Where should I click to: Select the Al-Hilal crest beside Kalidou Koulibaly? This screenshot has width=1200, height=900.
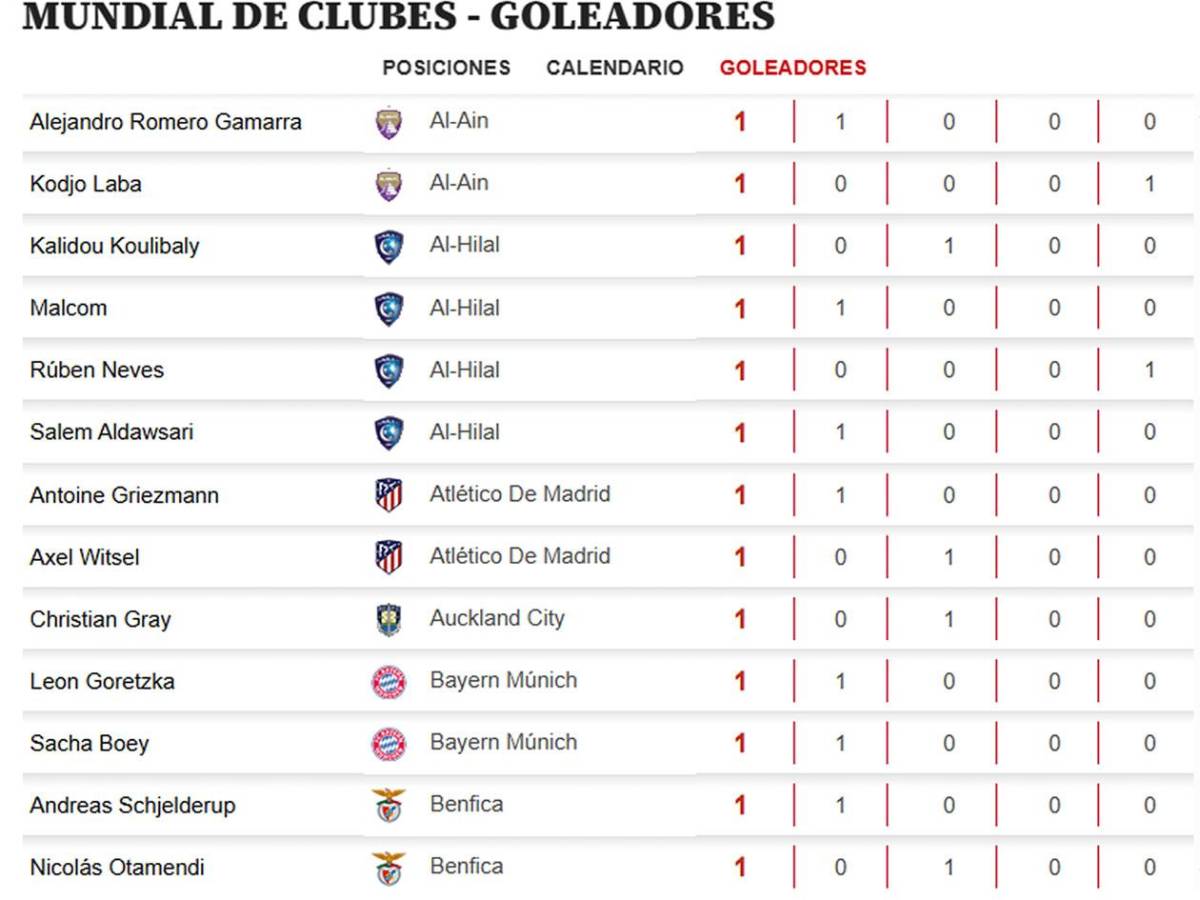tap(389, 245)
